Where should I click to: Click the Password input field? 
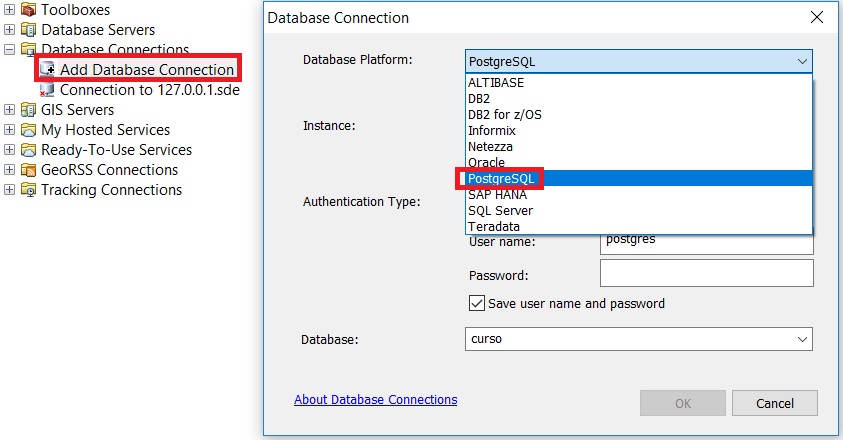tap(706, 273)
